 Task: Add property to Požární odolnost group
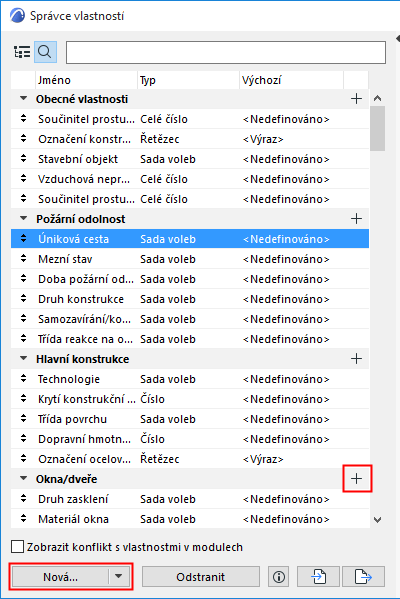(356, 219)
